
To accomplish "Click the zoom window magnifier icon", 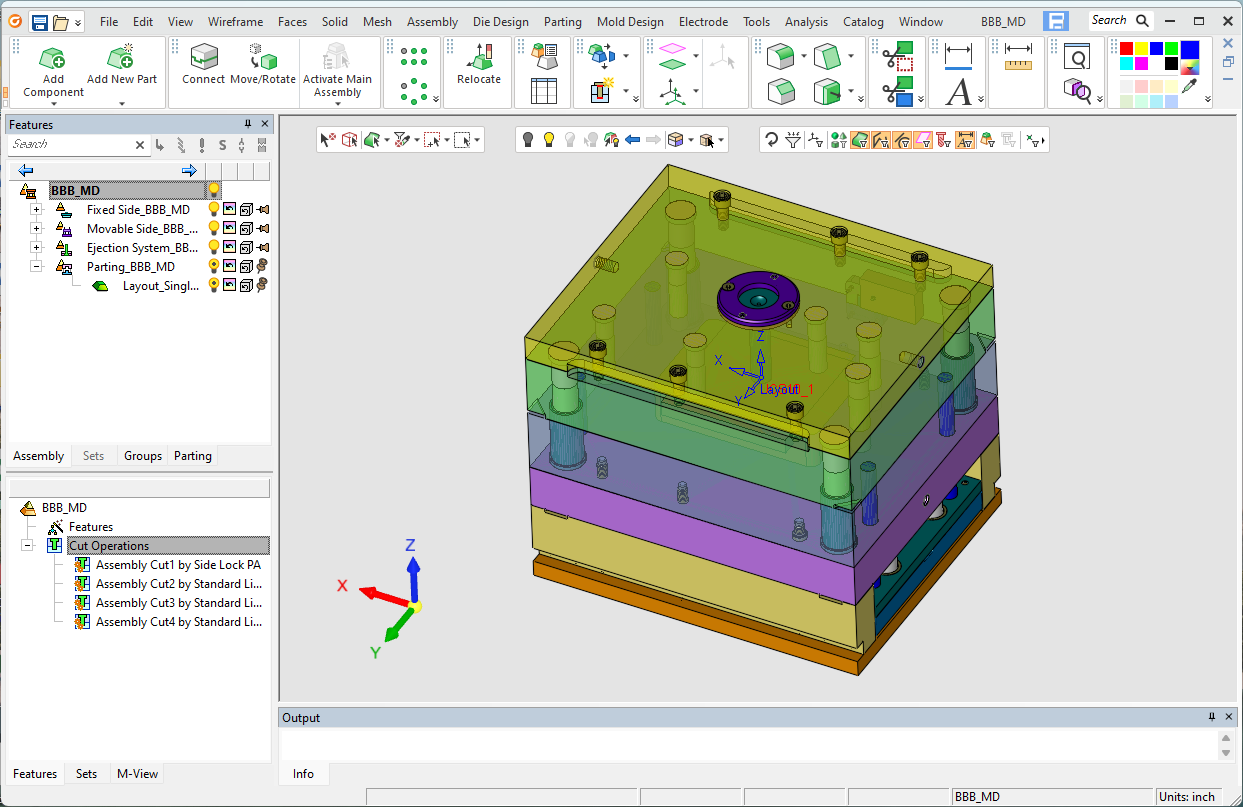I will click(x=1076, y=57).
